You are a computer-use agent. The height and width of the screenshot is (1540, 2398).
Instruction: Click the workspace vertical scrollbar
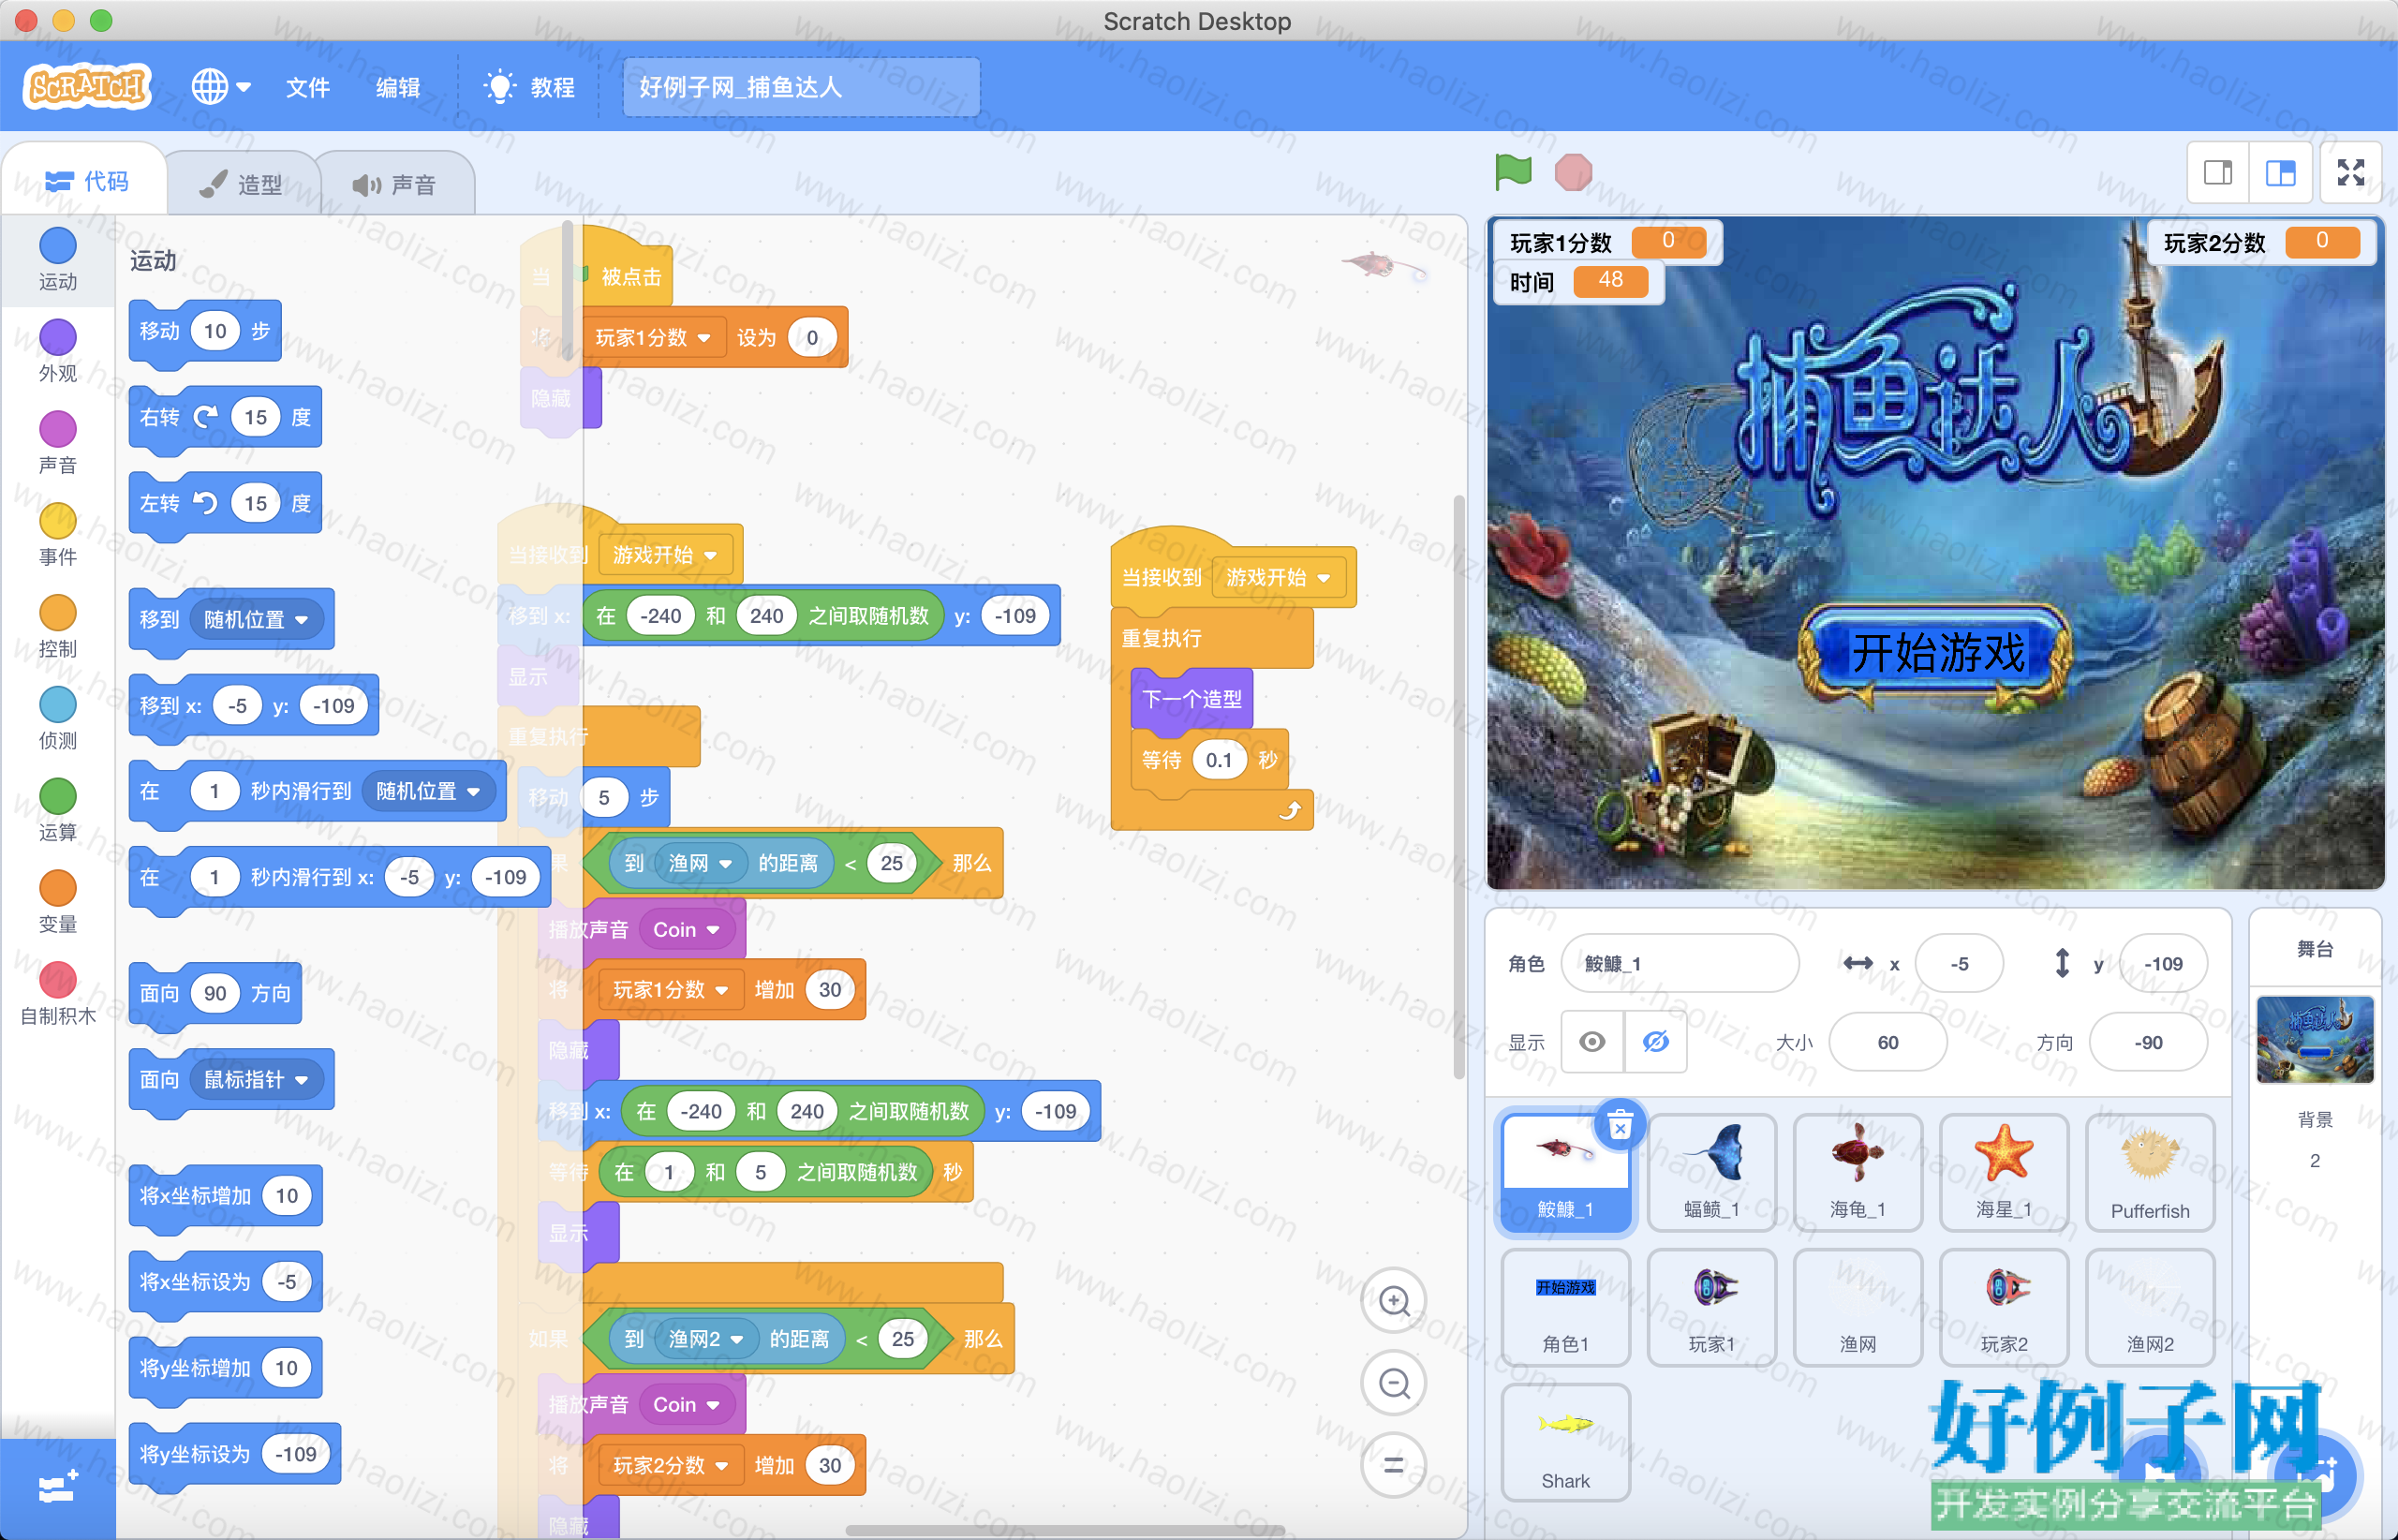coord(1458,788)
